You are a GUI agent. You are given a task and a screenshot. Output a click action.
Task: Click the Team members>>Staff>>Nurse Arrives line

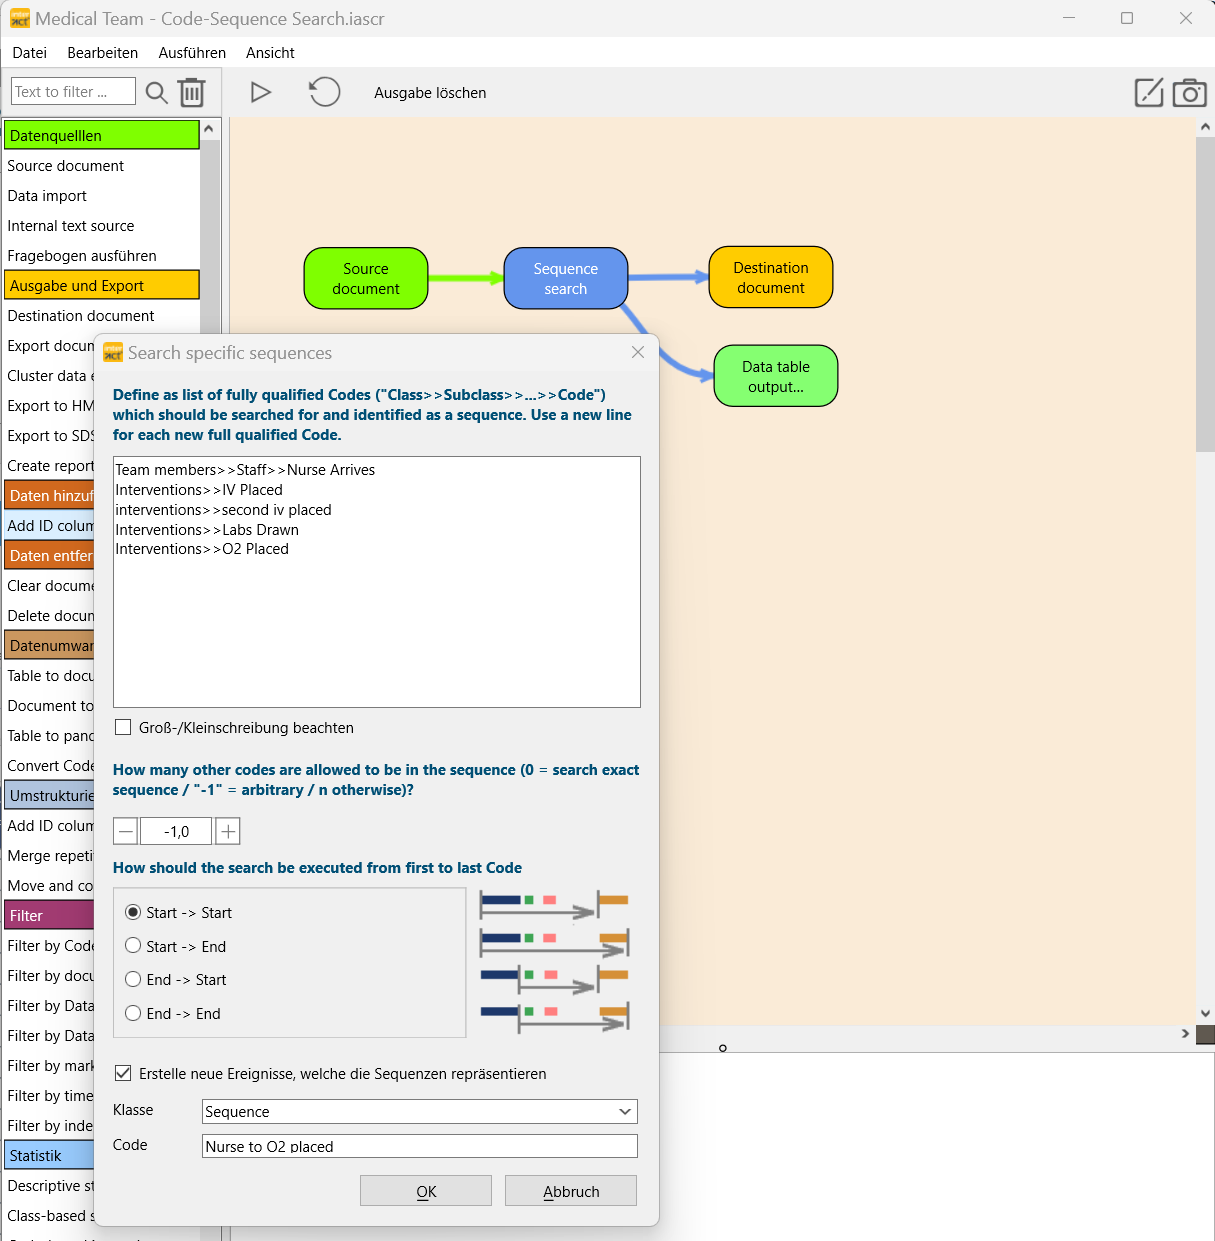pyautogui.click(x=245, y=470)
